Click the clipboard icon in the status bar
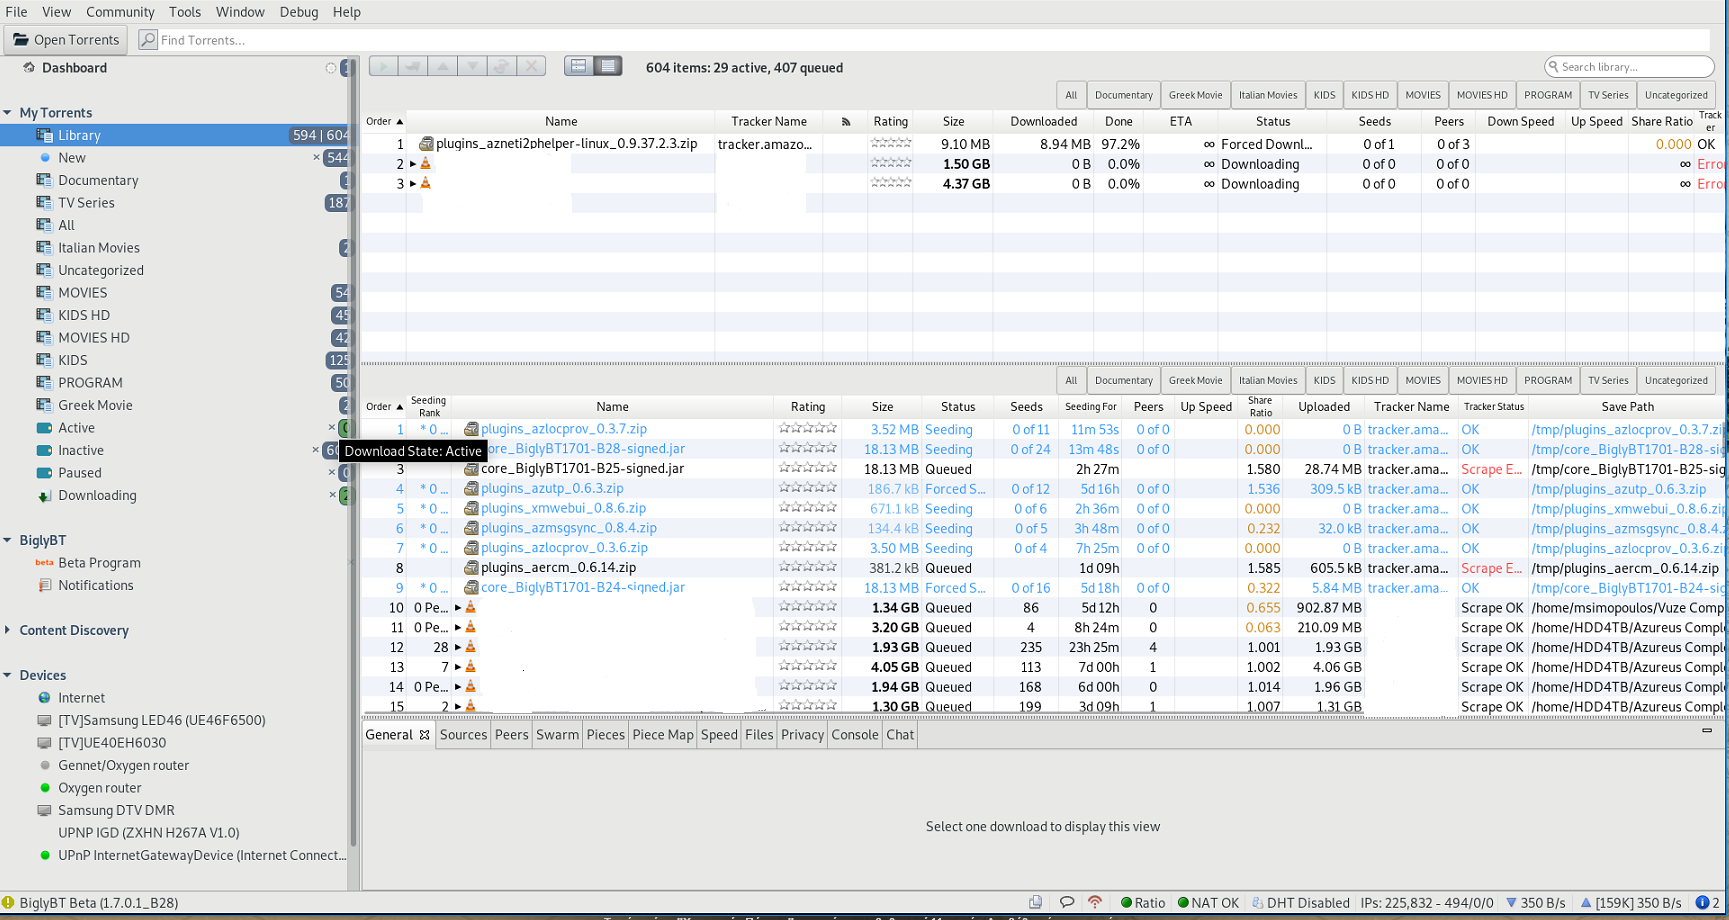Screen dimensions: 1729x920 click(x=1036, y=902)
